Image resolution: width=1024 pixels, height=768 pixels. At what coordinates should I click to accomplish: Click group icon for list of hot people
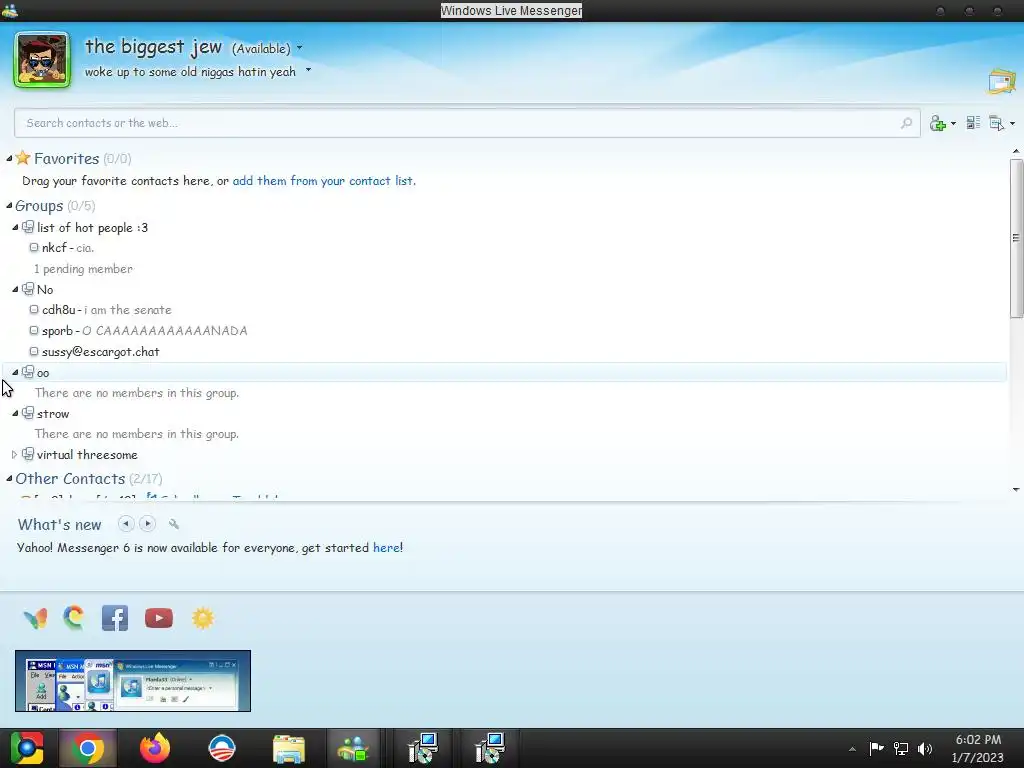(x=28, y=227)
